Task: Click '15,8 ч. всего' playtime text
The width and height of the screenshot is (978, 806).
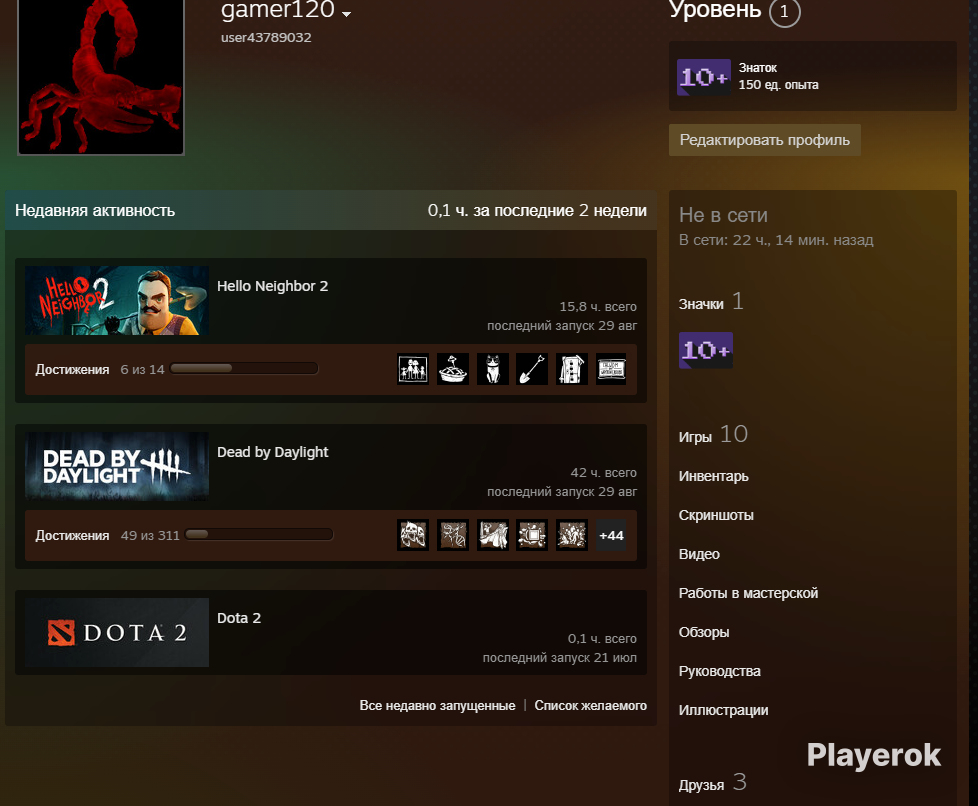Action: point(598,307)
